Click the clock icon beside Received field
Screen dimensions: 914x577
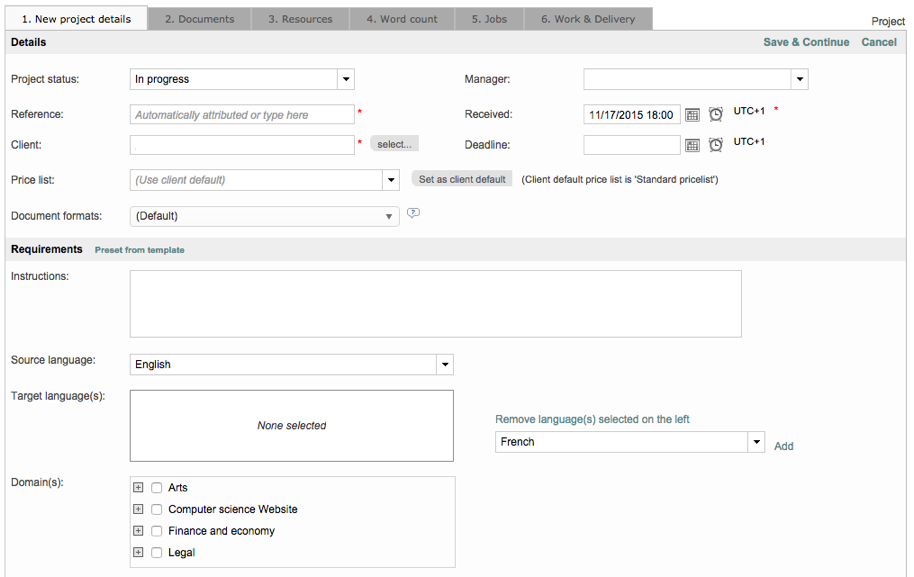click(716, 115)
